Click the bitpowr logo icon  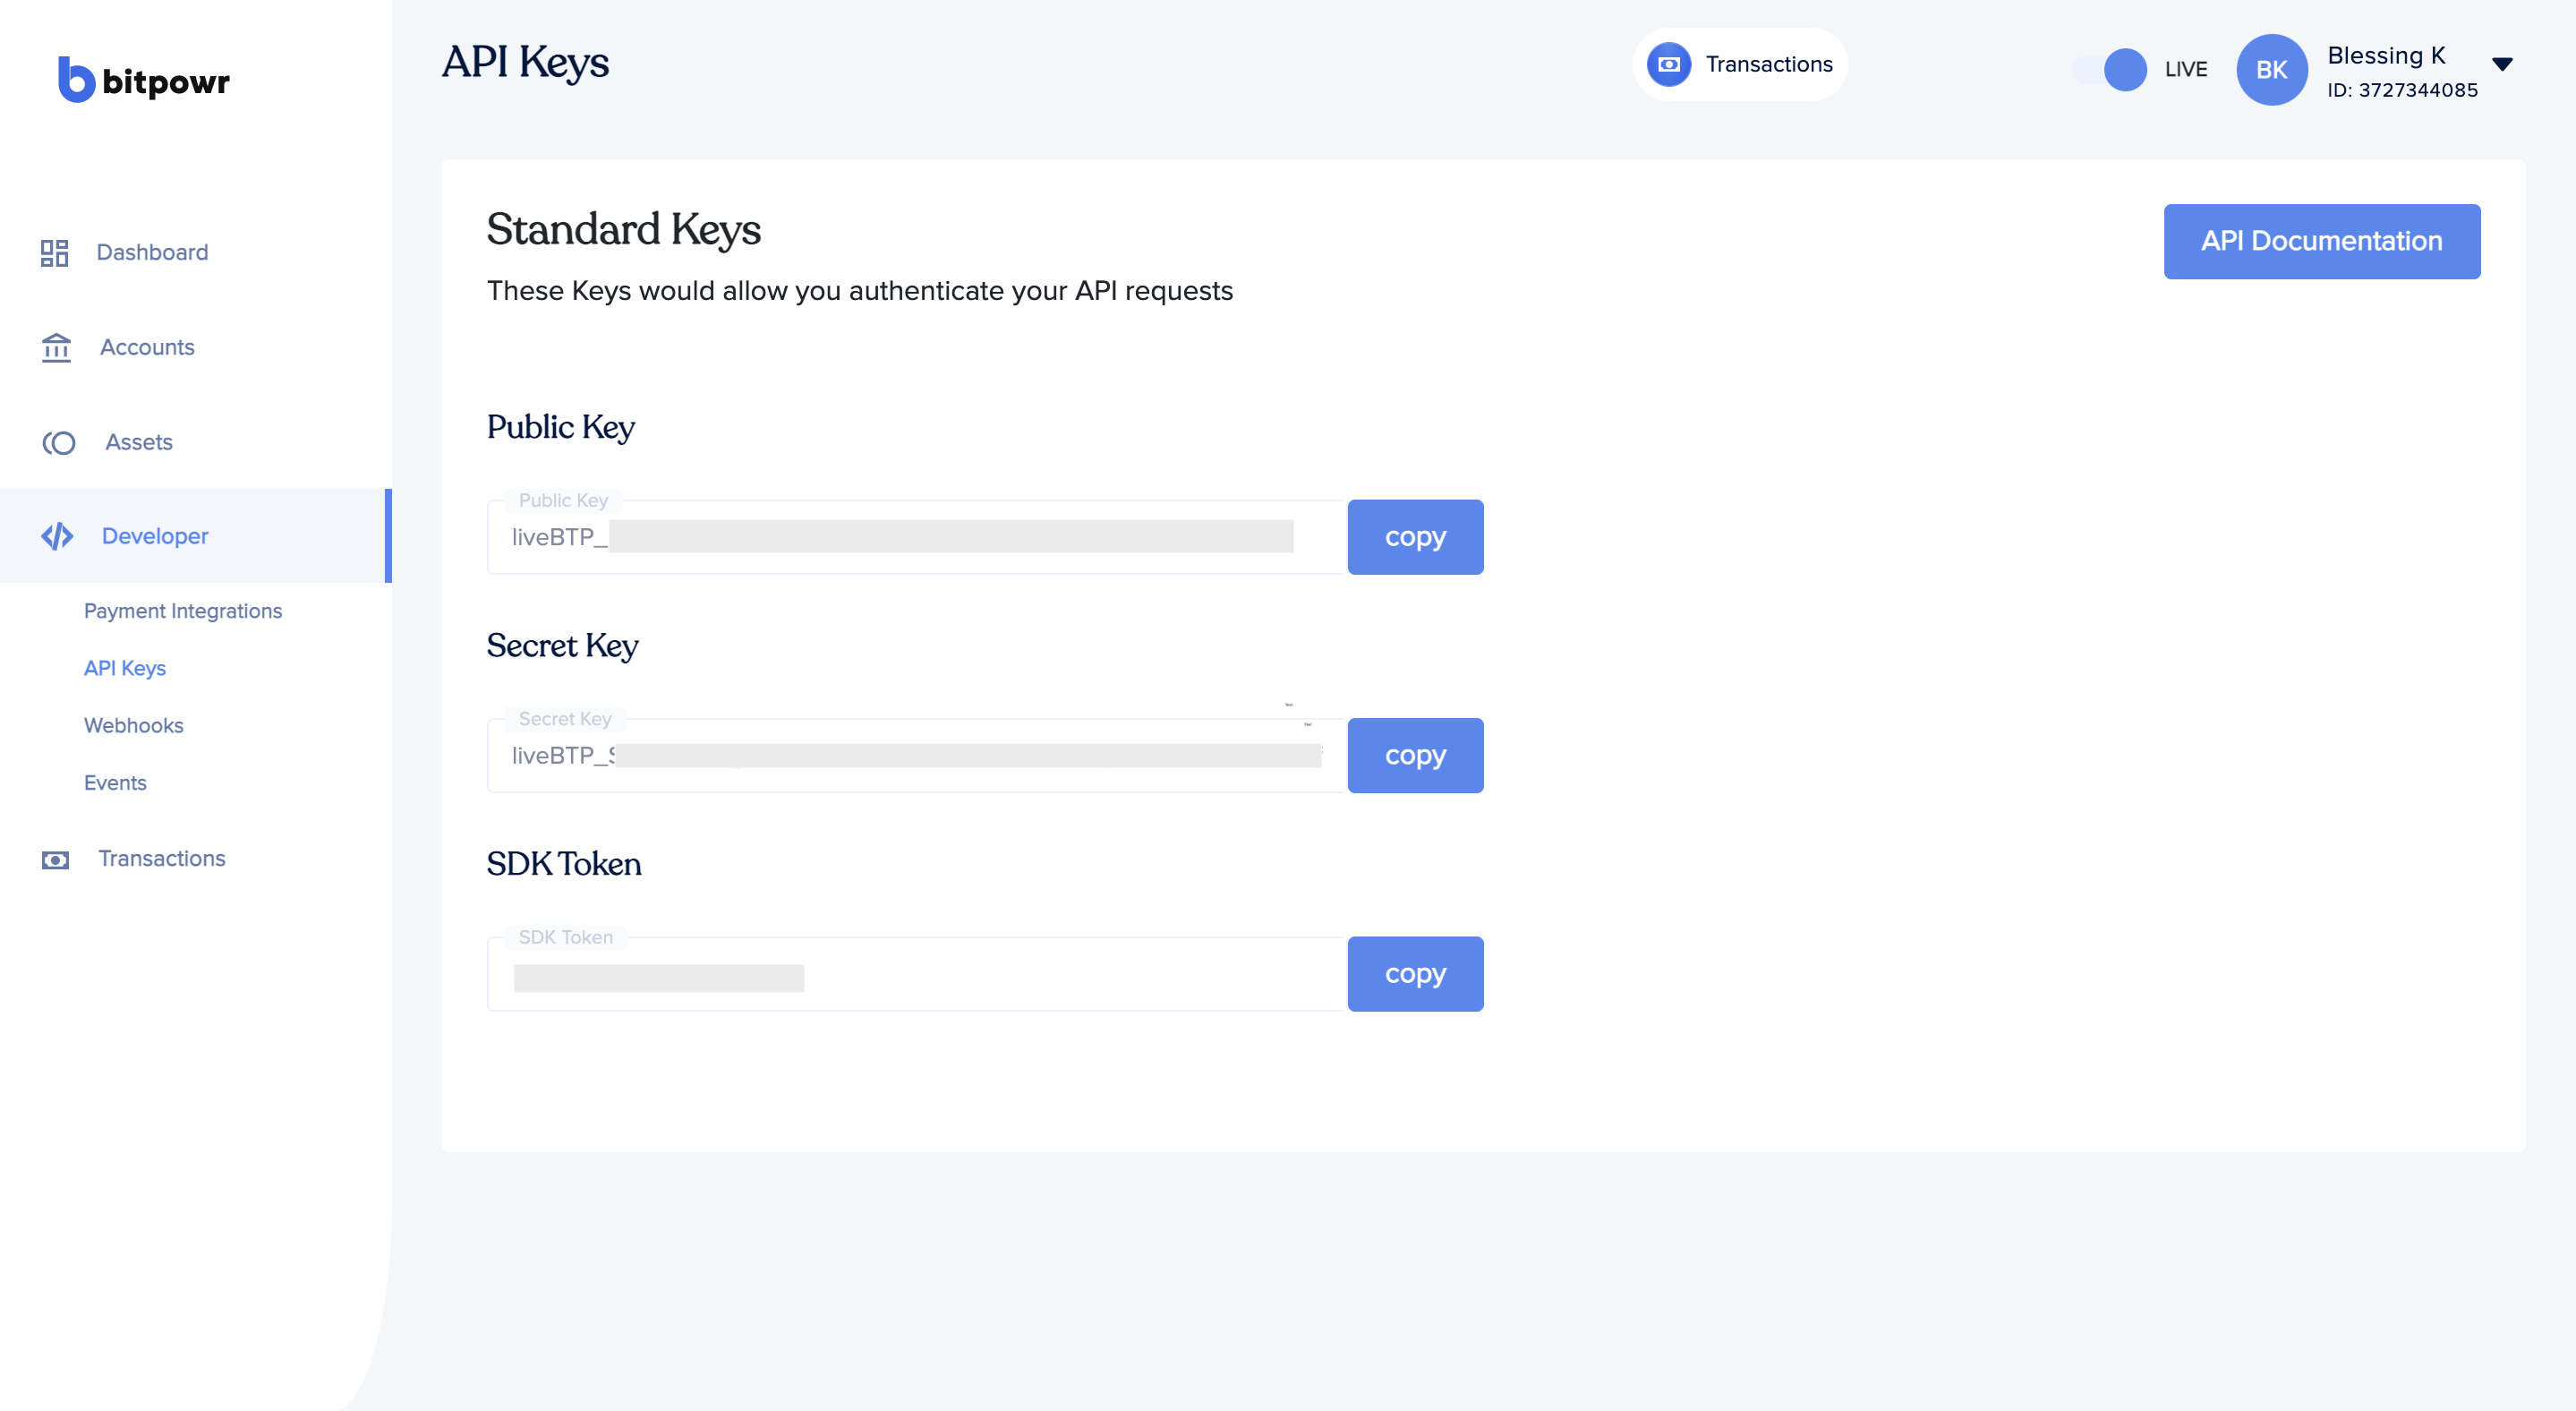coord(76,80)
